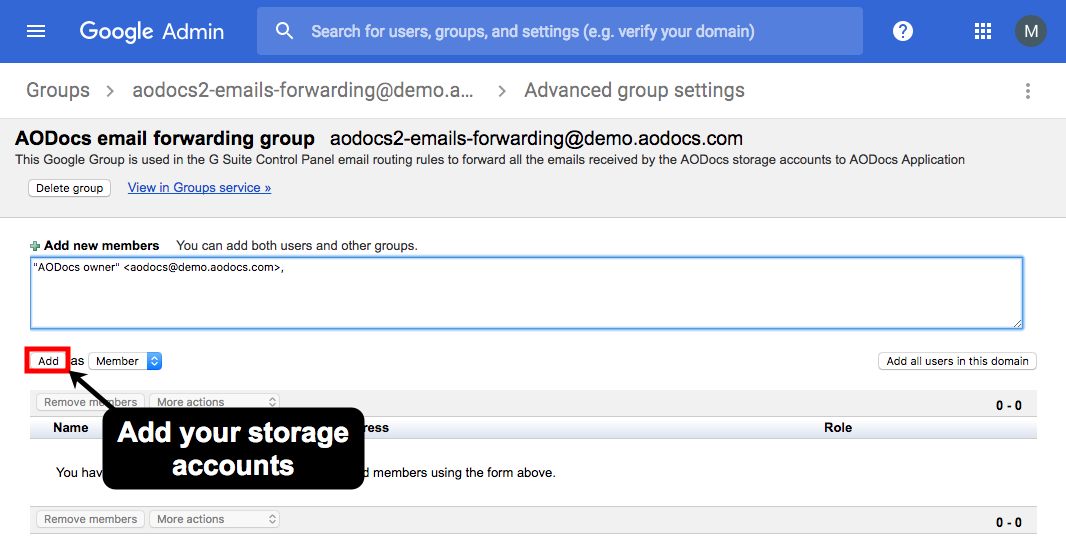Viewport: 1066px width, 553px height.
Task: Open the bottom More actions dropdown
Action: [x=215, y=519]
